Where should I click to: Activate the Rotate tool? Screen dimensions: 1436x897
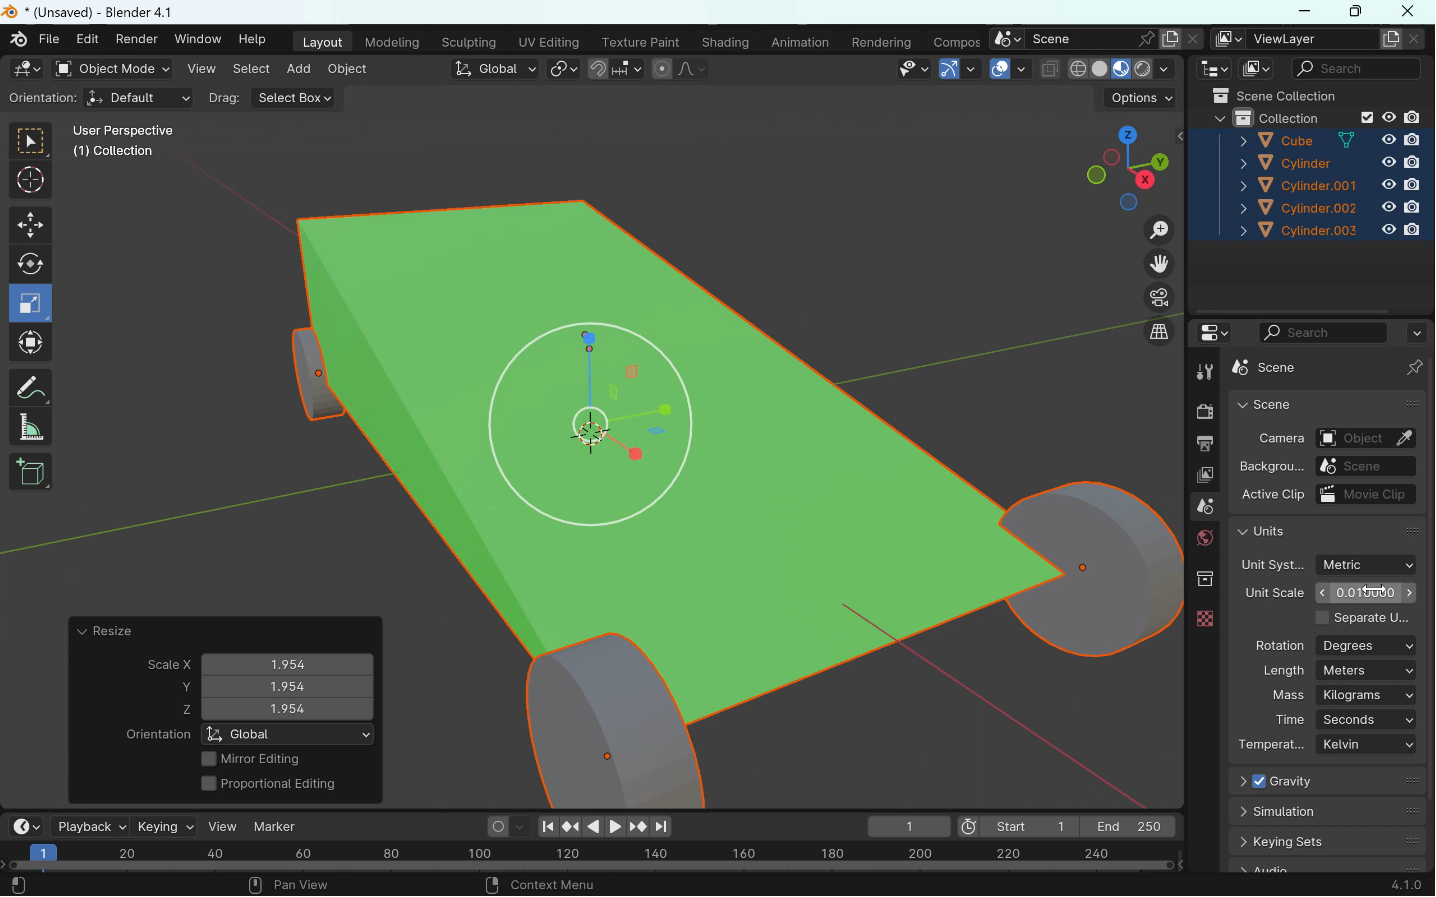click(x=30, y=265)
